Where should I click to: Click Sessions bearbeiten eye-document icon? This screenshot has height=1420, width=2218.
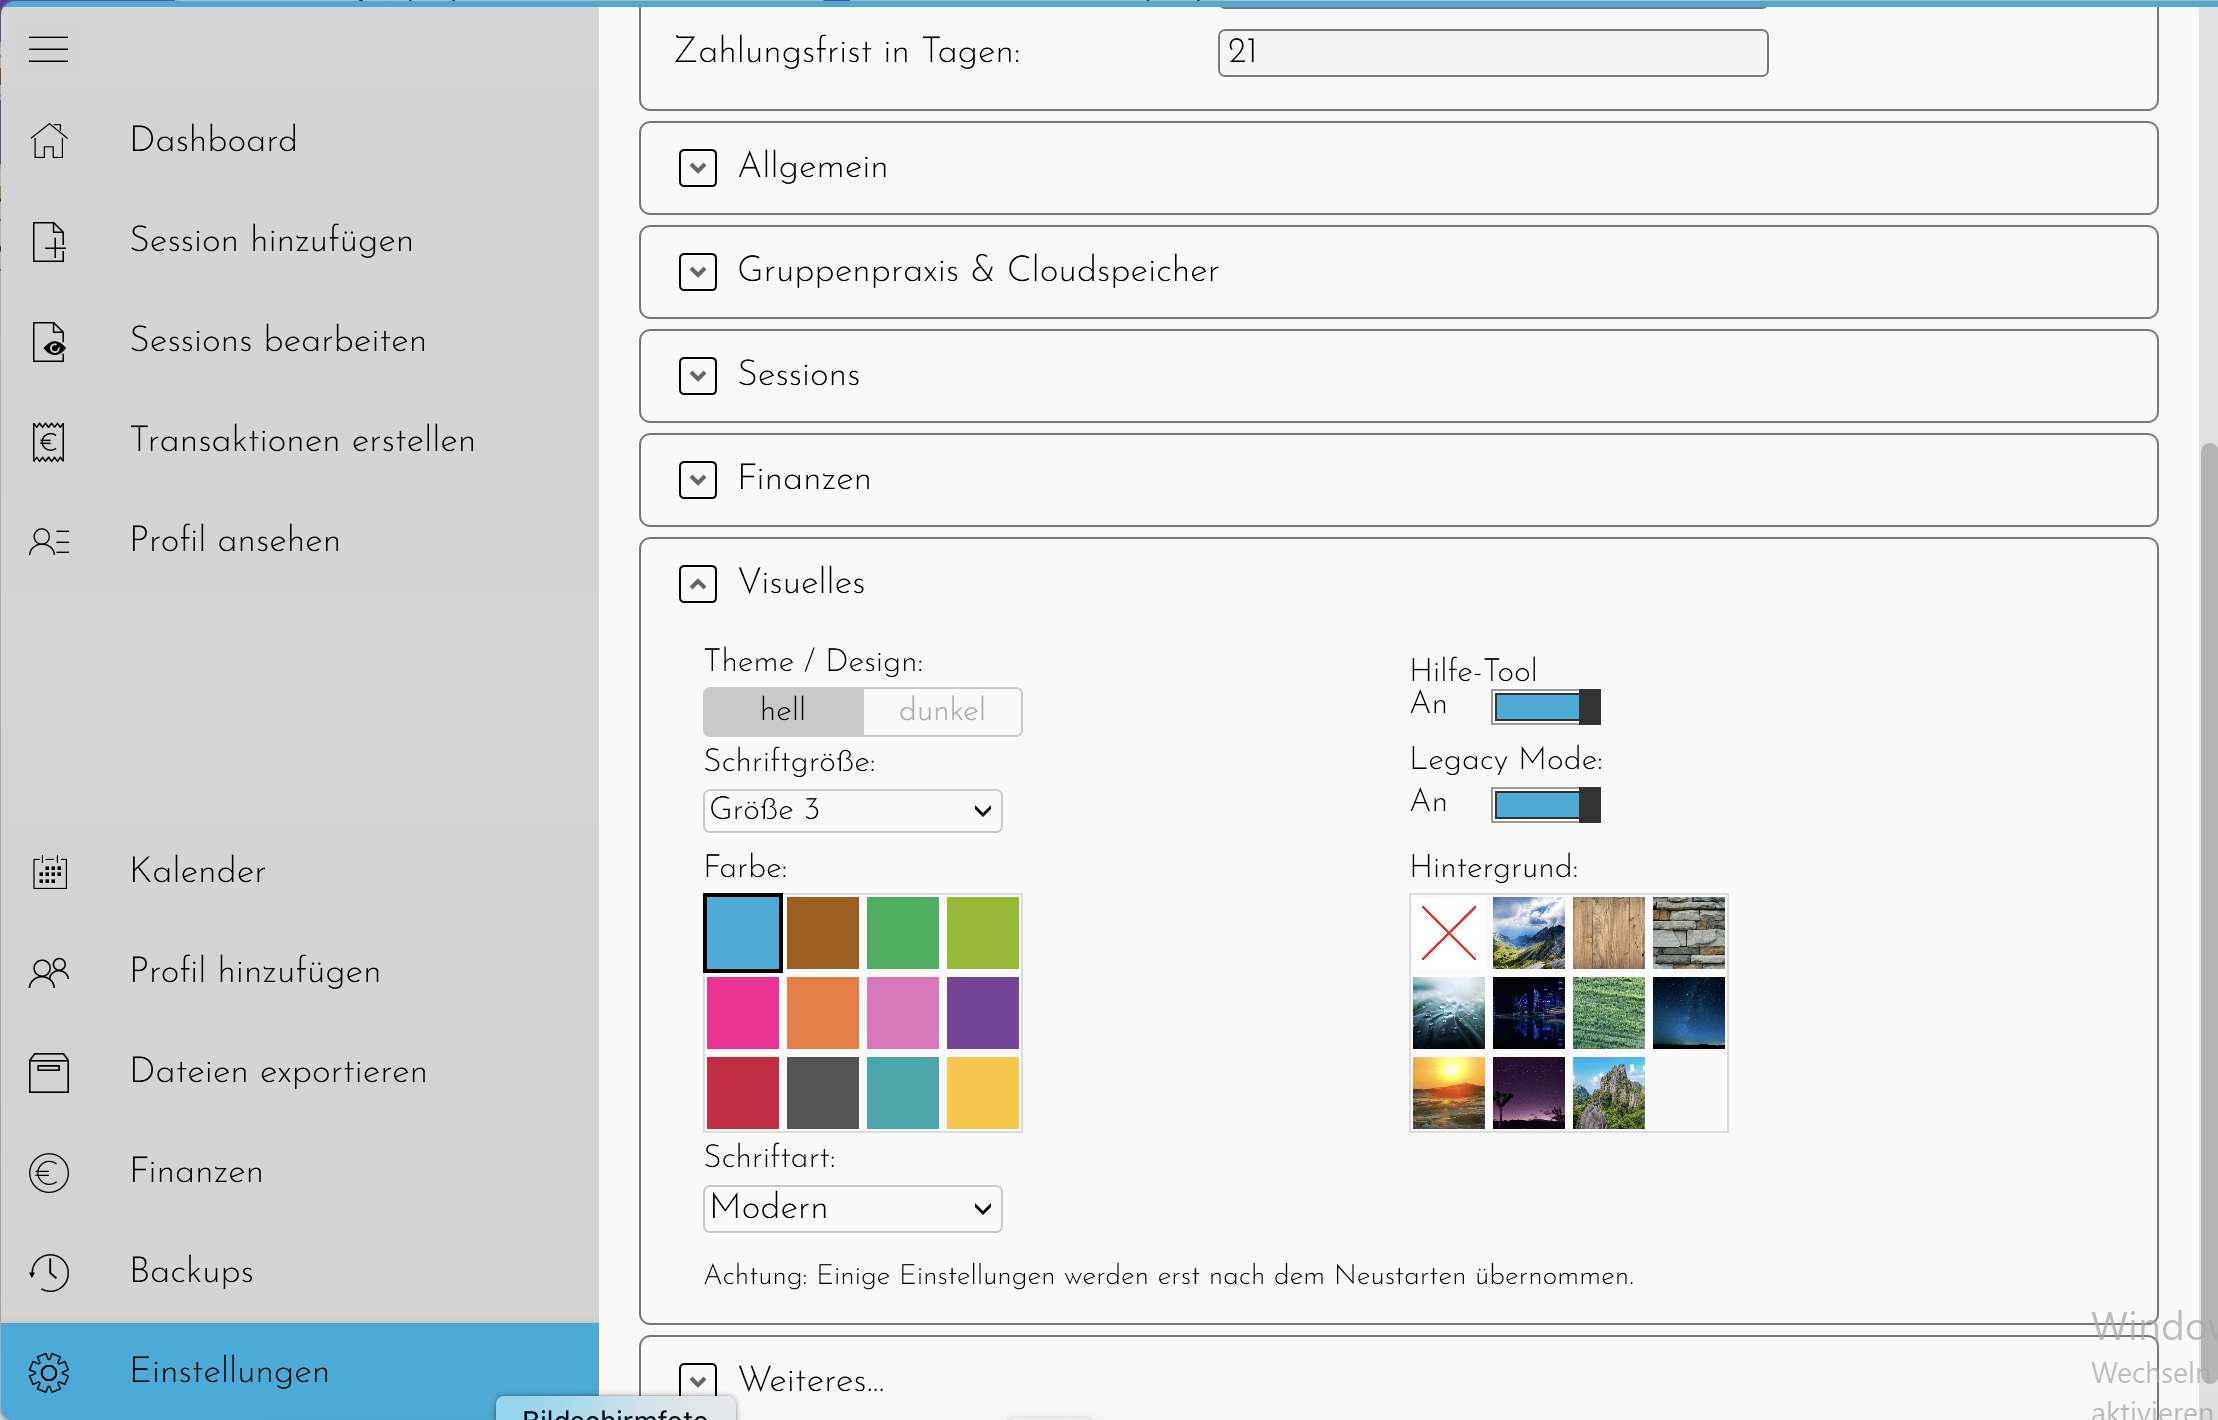click(x=48, y=341)
